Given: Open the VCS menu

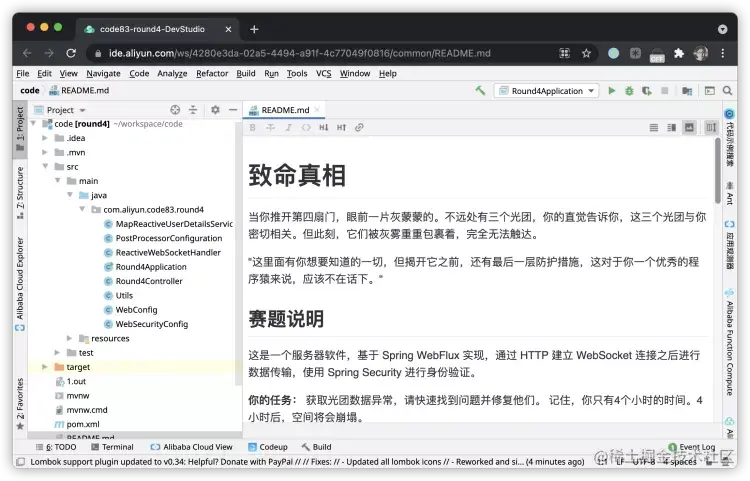Looking at the screenshot, I should click(x=323, y=73).
